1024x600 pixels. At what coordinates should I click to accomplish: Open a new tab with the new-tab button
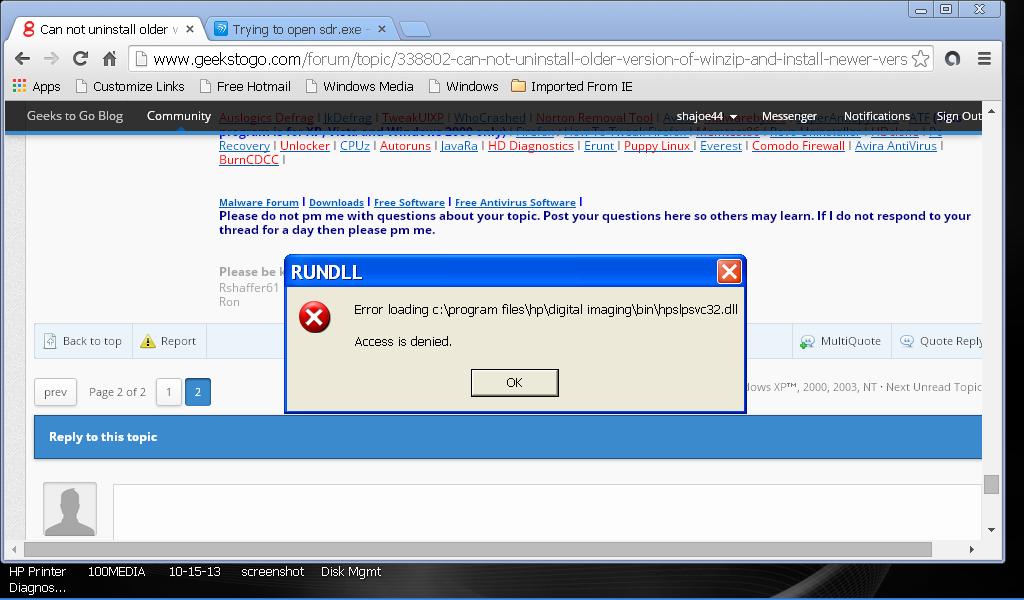point(414,29)
